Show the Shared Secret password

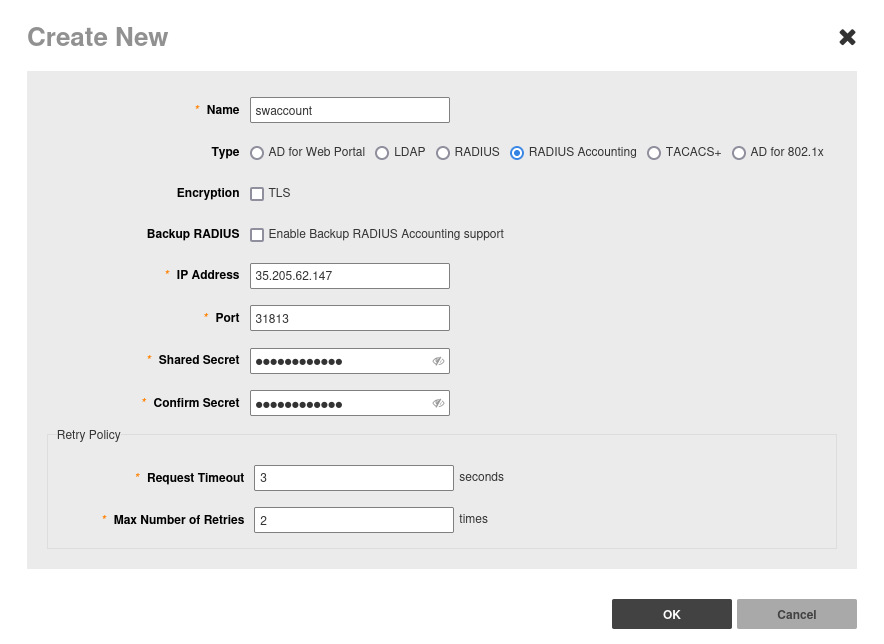click(438, 361)
